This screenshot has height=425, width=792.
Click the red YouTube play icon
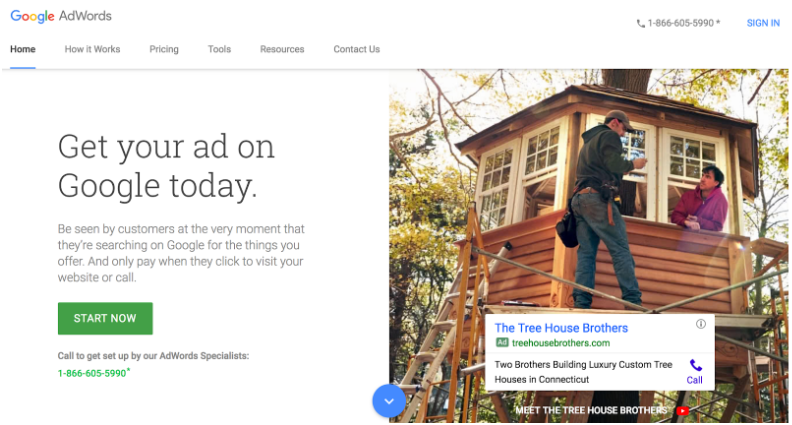(682, 411)
